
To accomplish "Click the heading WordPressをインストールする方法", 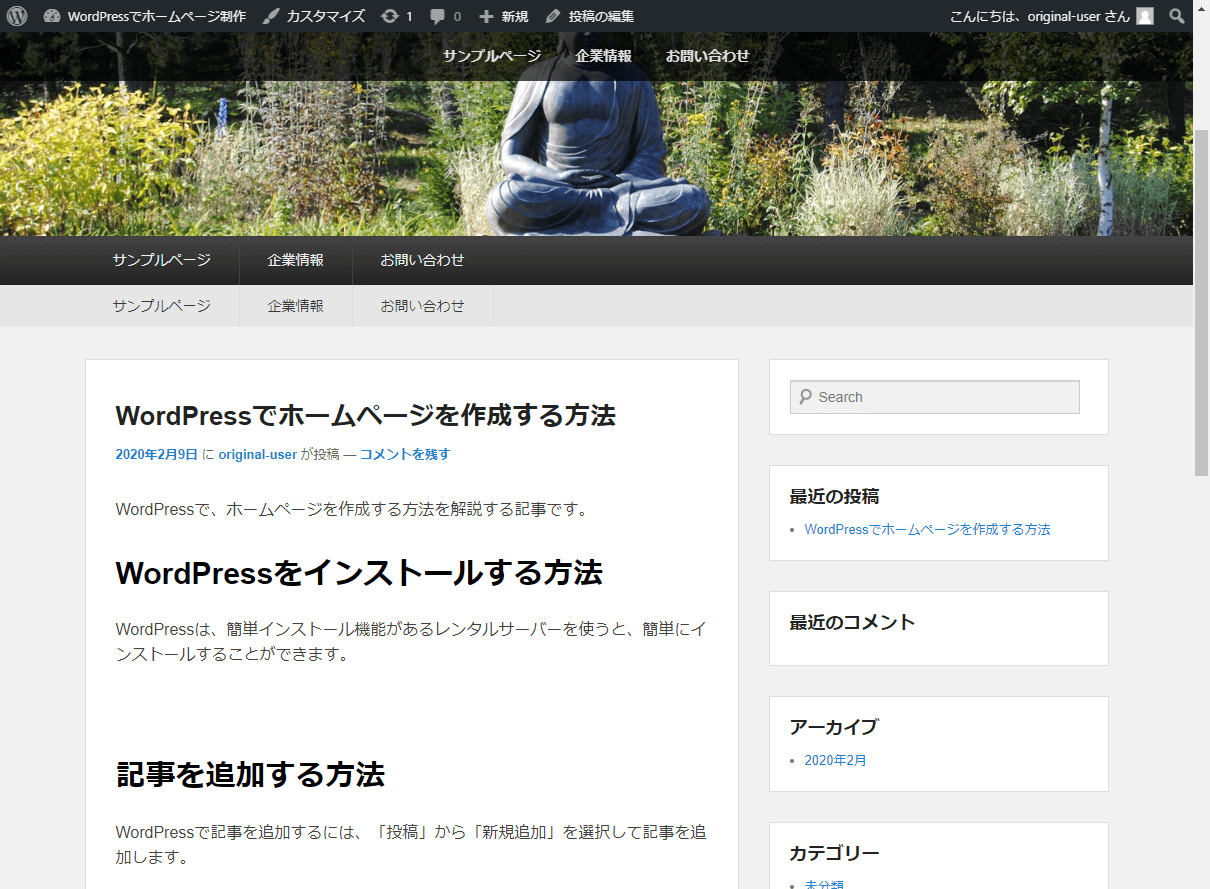I will [359, 573].
